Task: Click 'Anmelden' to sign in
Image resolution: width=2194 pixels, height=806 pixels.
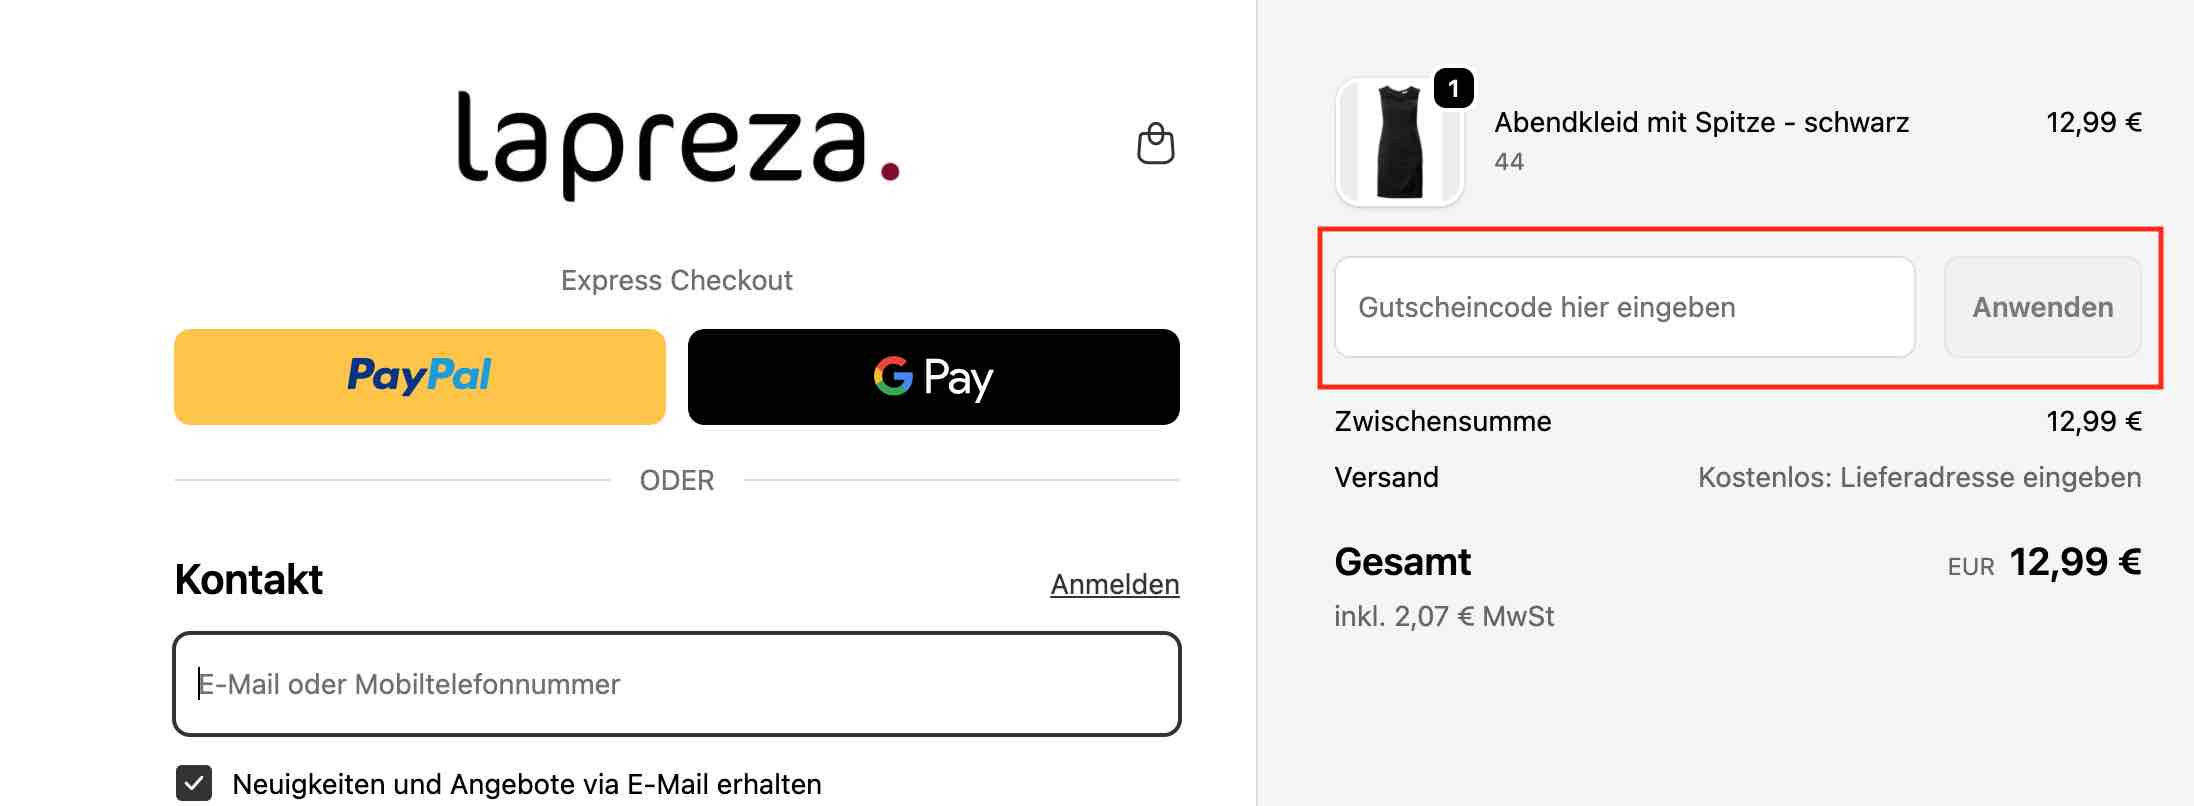Action: coord(1114,584)
